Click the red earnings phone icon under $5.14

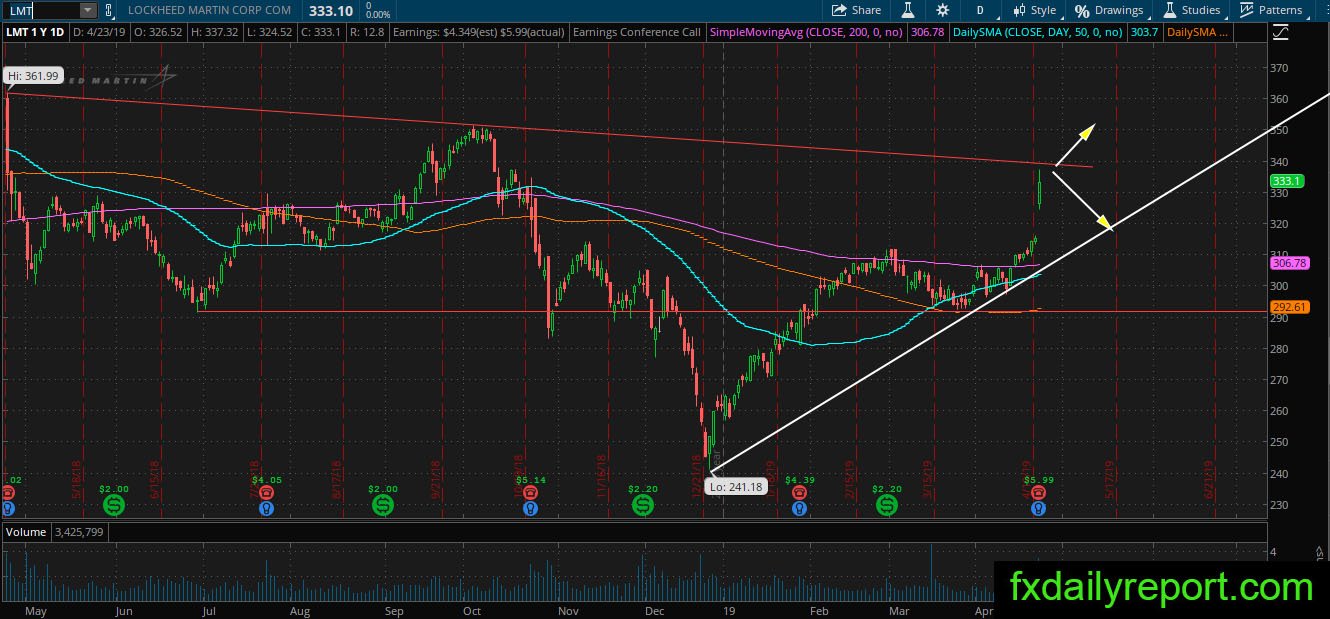click(x=530, y=493)
